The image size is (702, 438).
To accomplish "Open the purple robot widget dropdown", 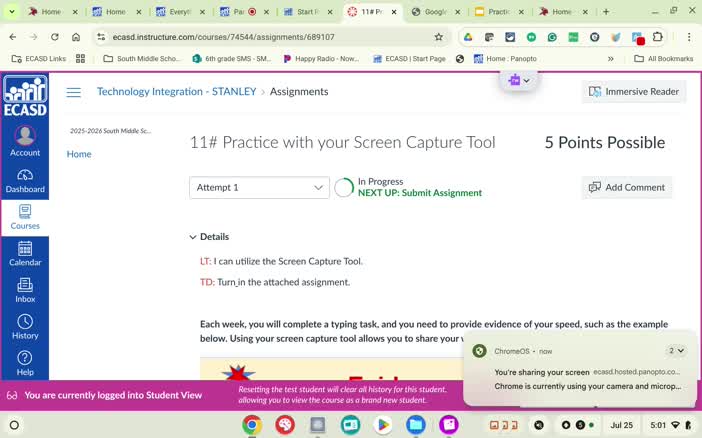I will [x=518, y=81].
